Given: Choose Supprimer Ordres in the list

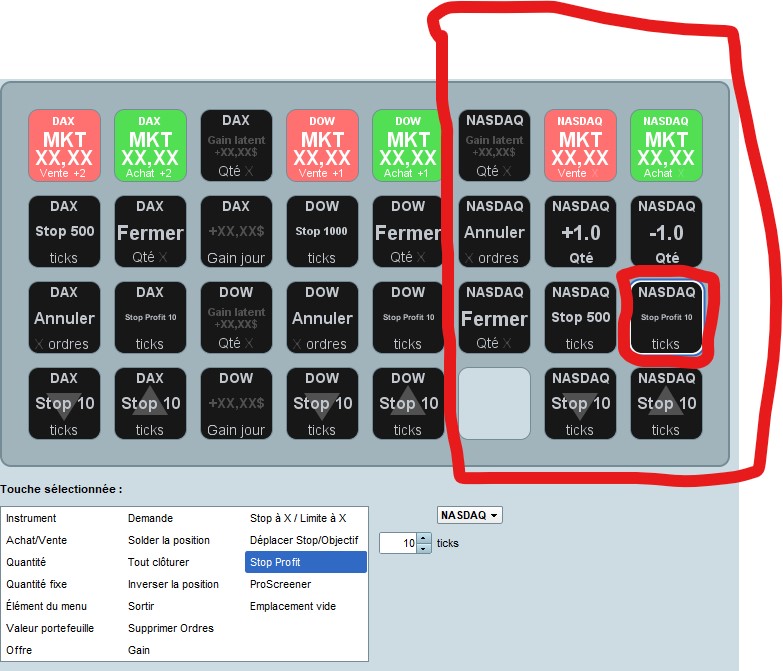Looking at the screenshot, I should click(x=171, y=628).
